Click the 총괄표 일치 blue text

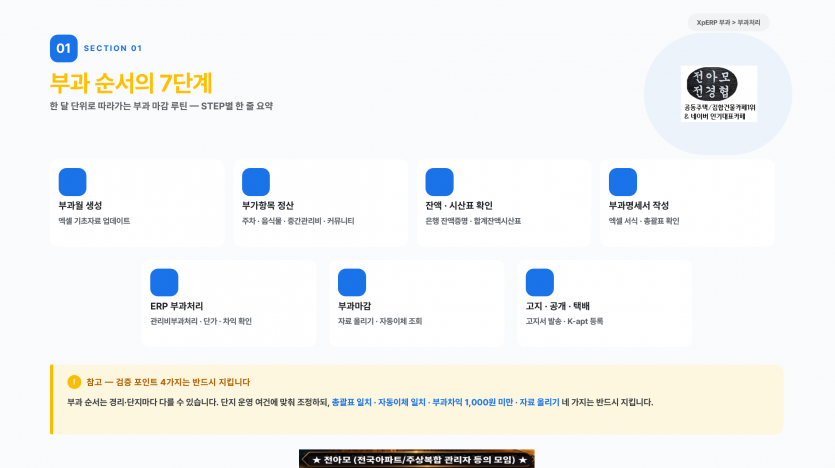[x=351, y=403]
